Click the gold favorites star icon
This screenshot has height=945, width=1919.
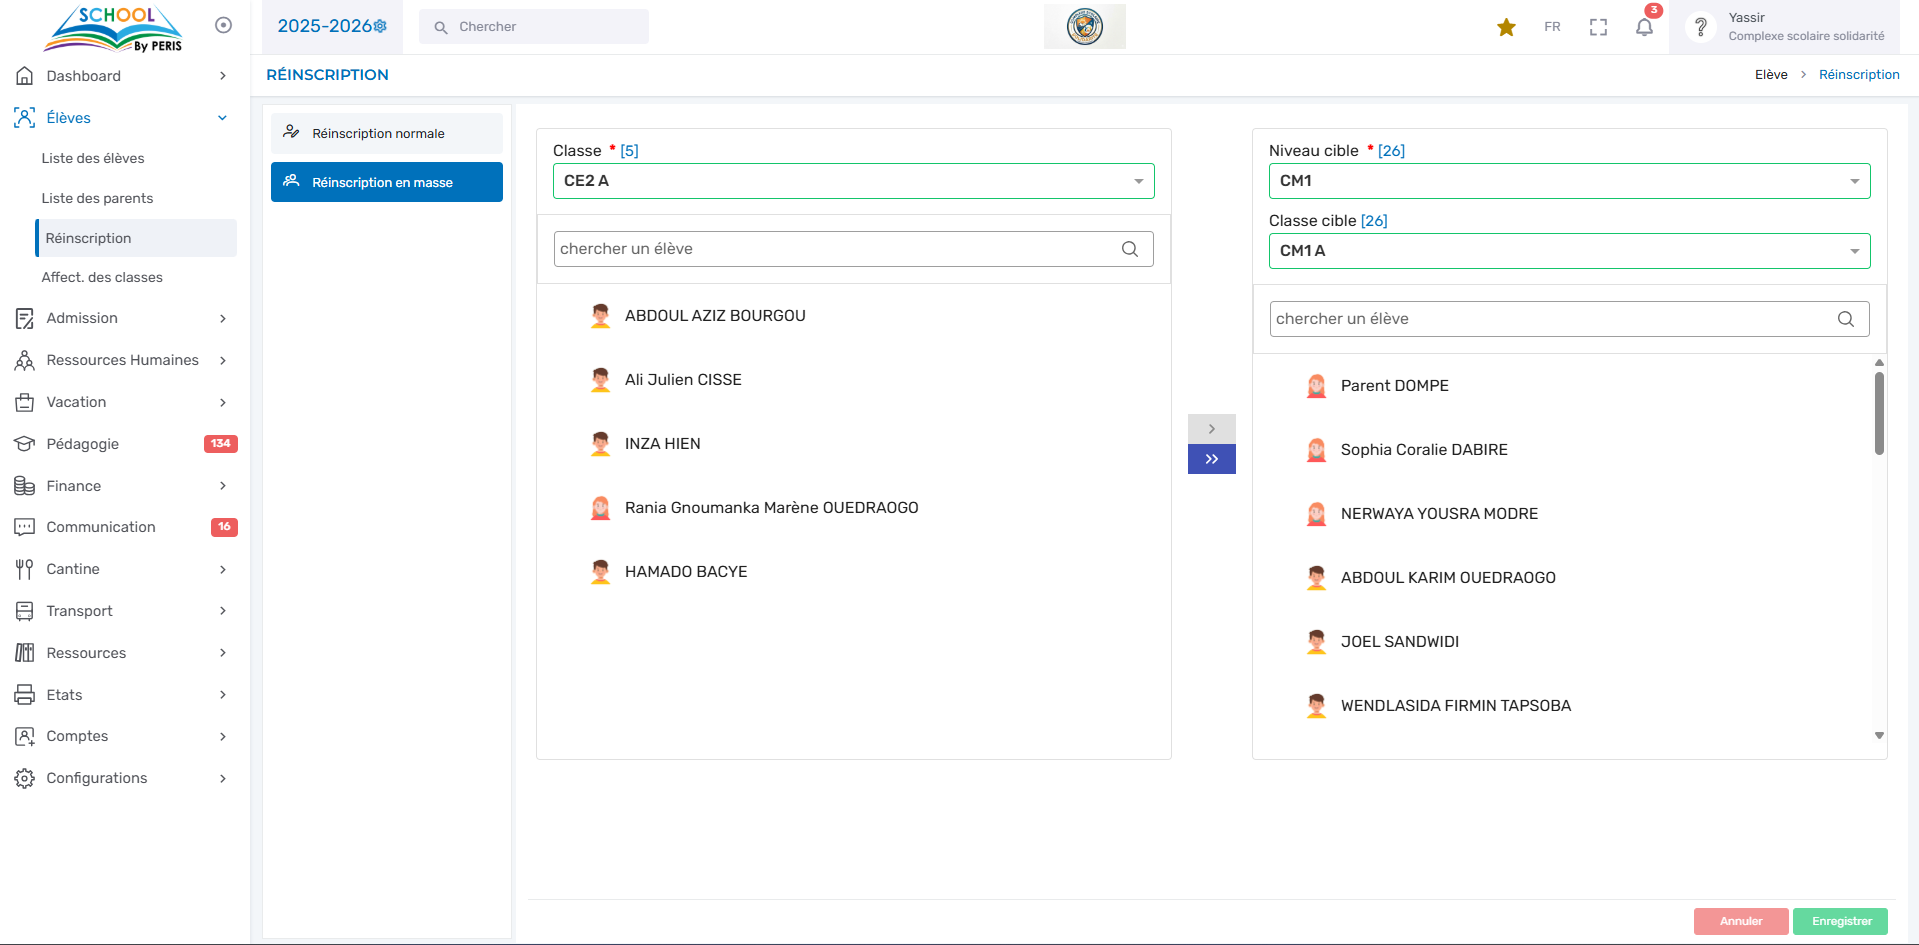(1506, 27)
